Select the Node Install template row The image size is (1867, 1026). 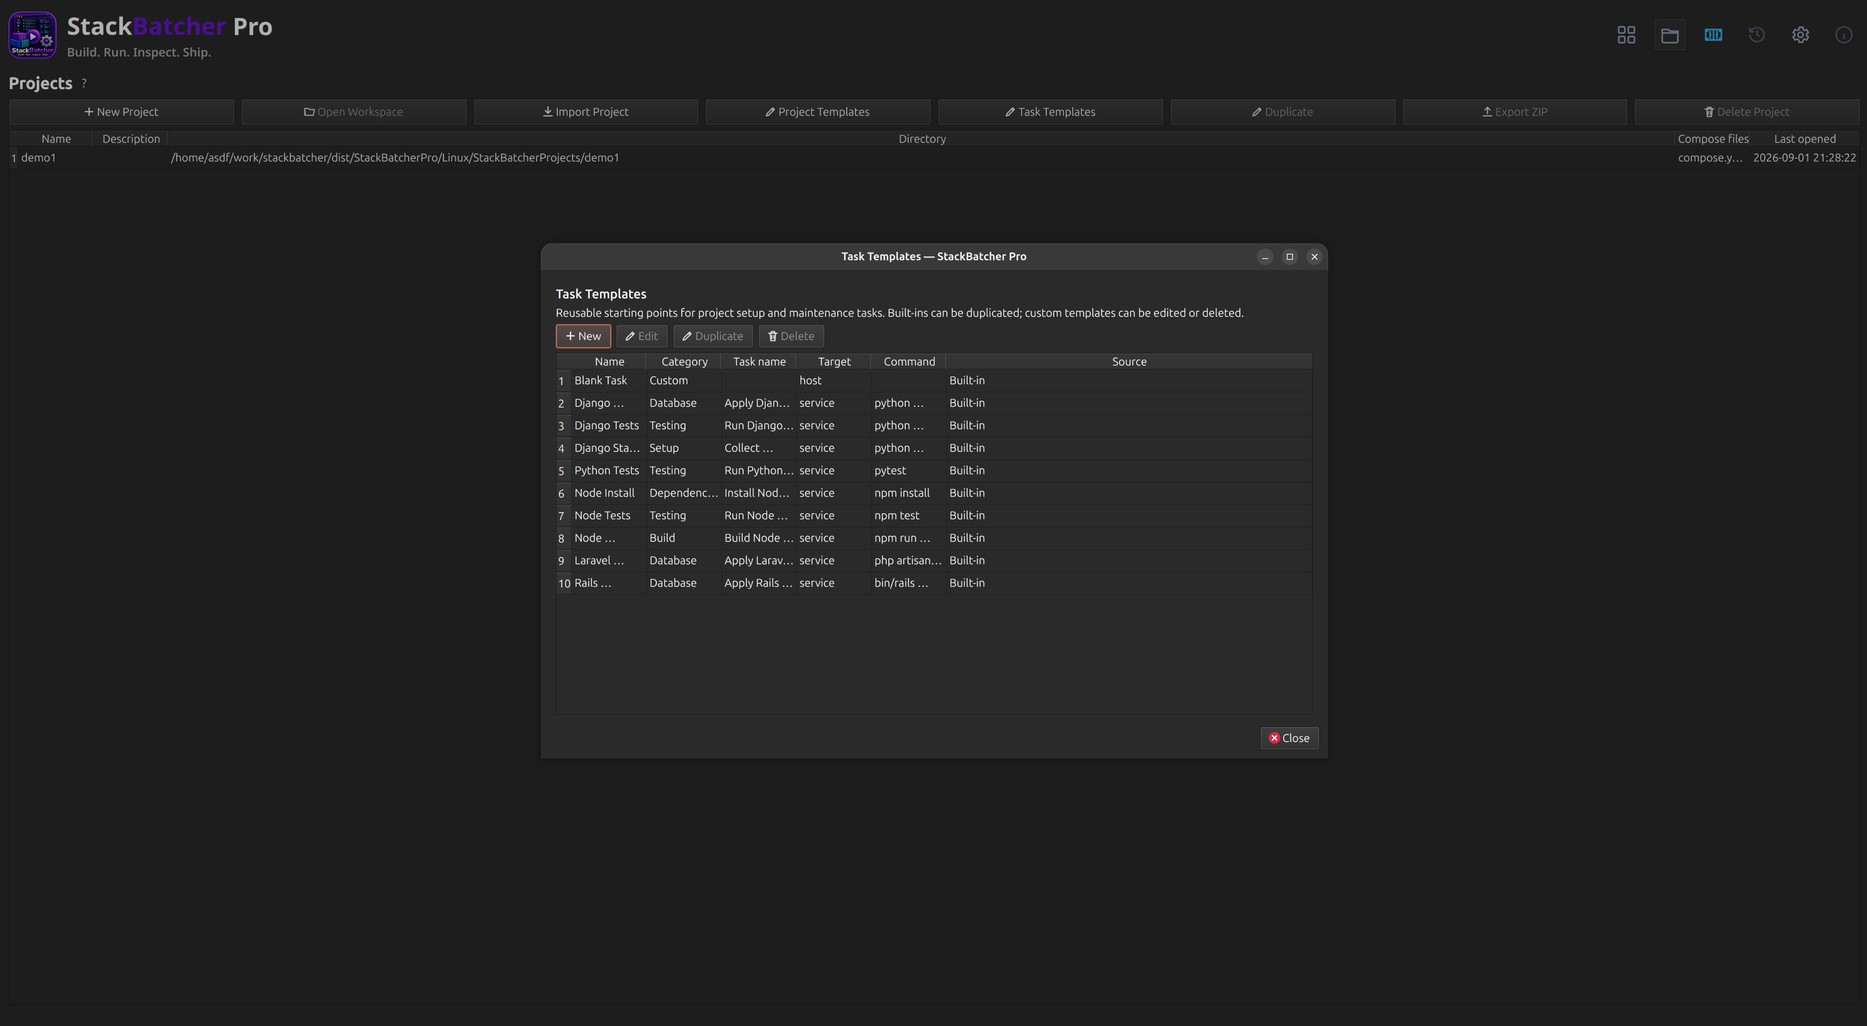tap(934, 493)
